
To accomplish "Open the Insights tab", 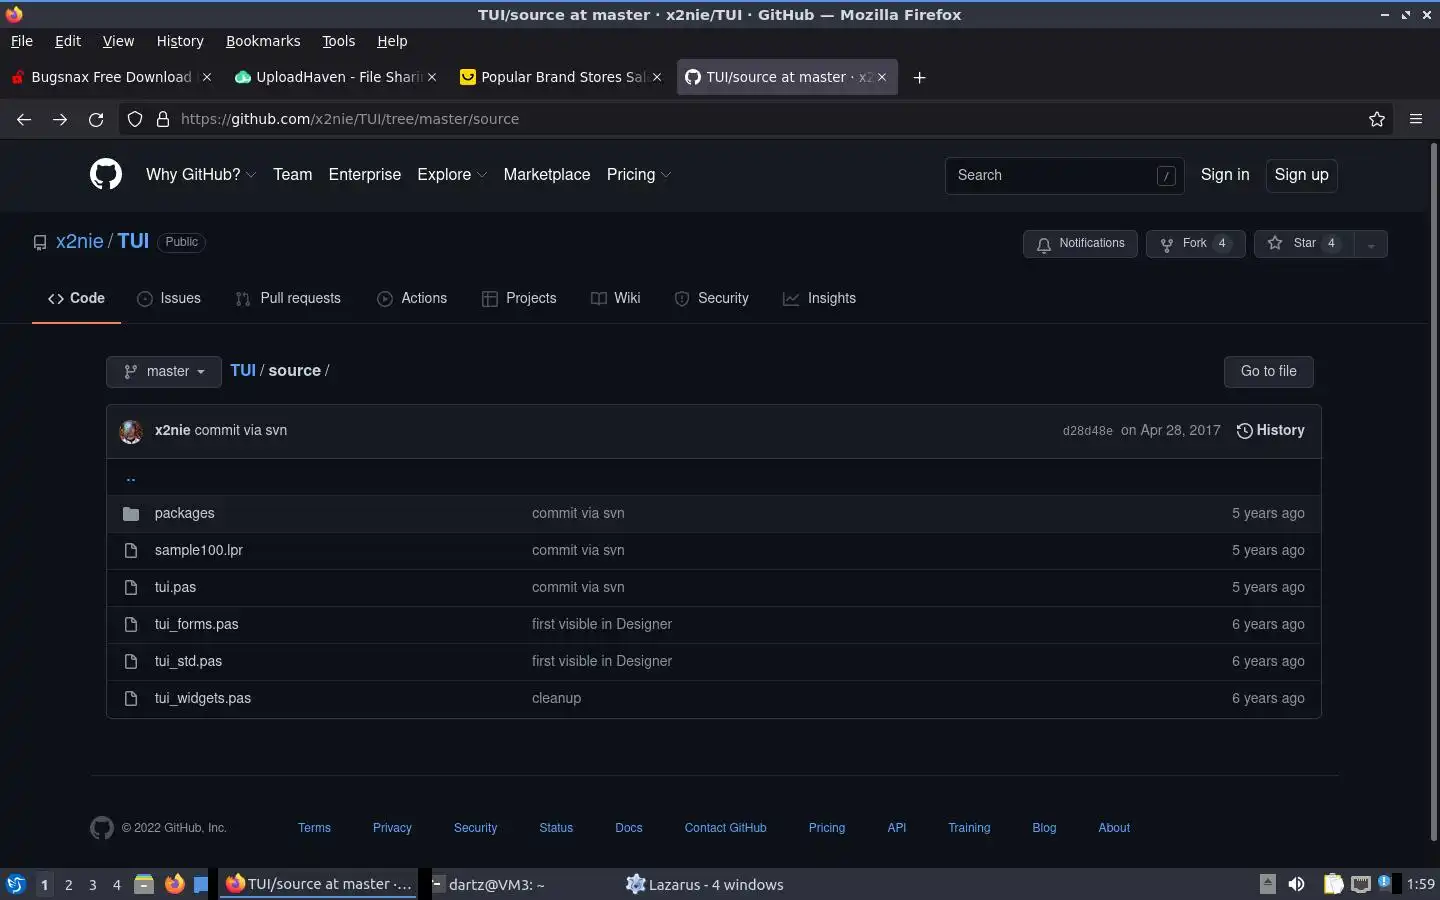I will click(x=820, y=298).
